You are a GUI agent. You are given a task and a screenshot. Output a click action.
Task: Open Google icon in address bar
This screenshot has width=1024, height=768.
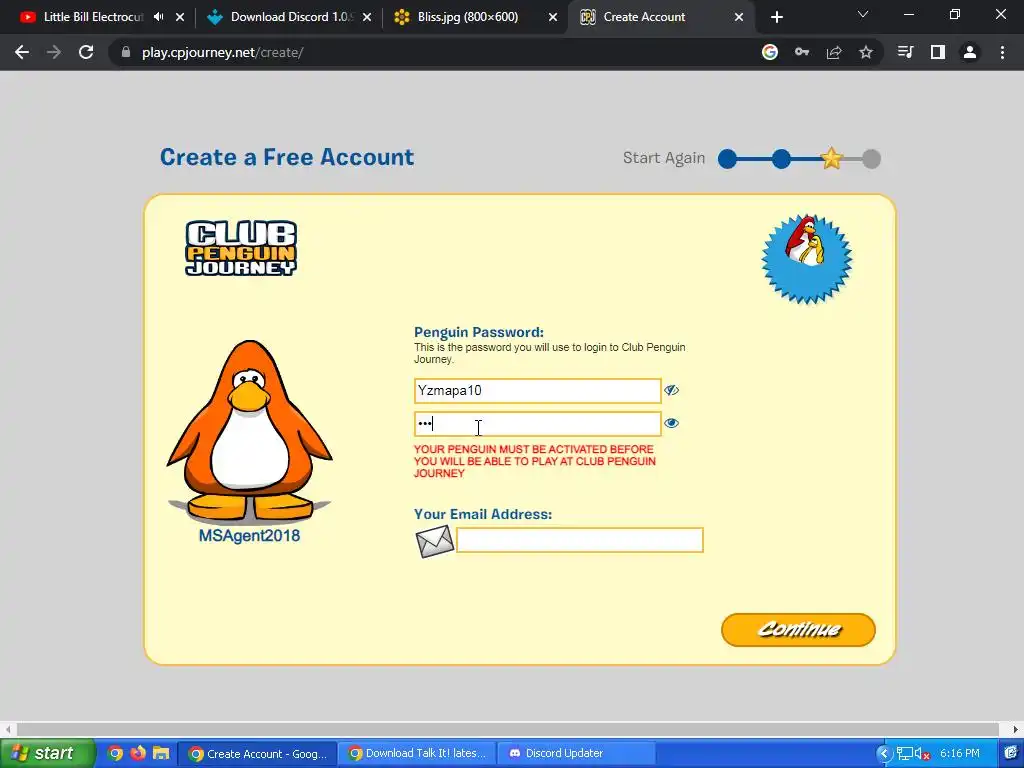pos(770,52)
